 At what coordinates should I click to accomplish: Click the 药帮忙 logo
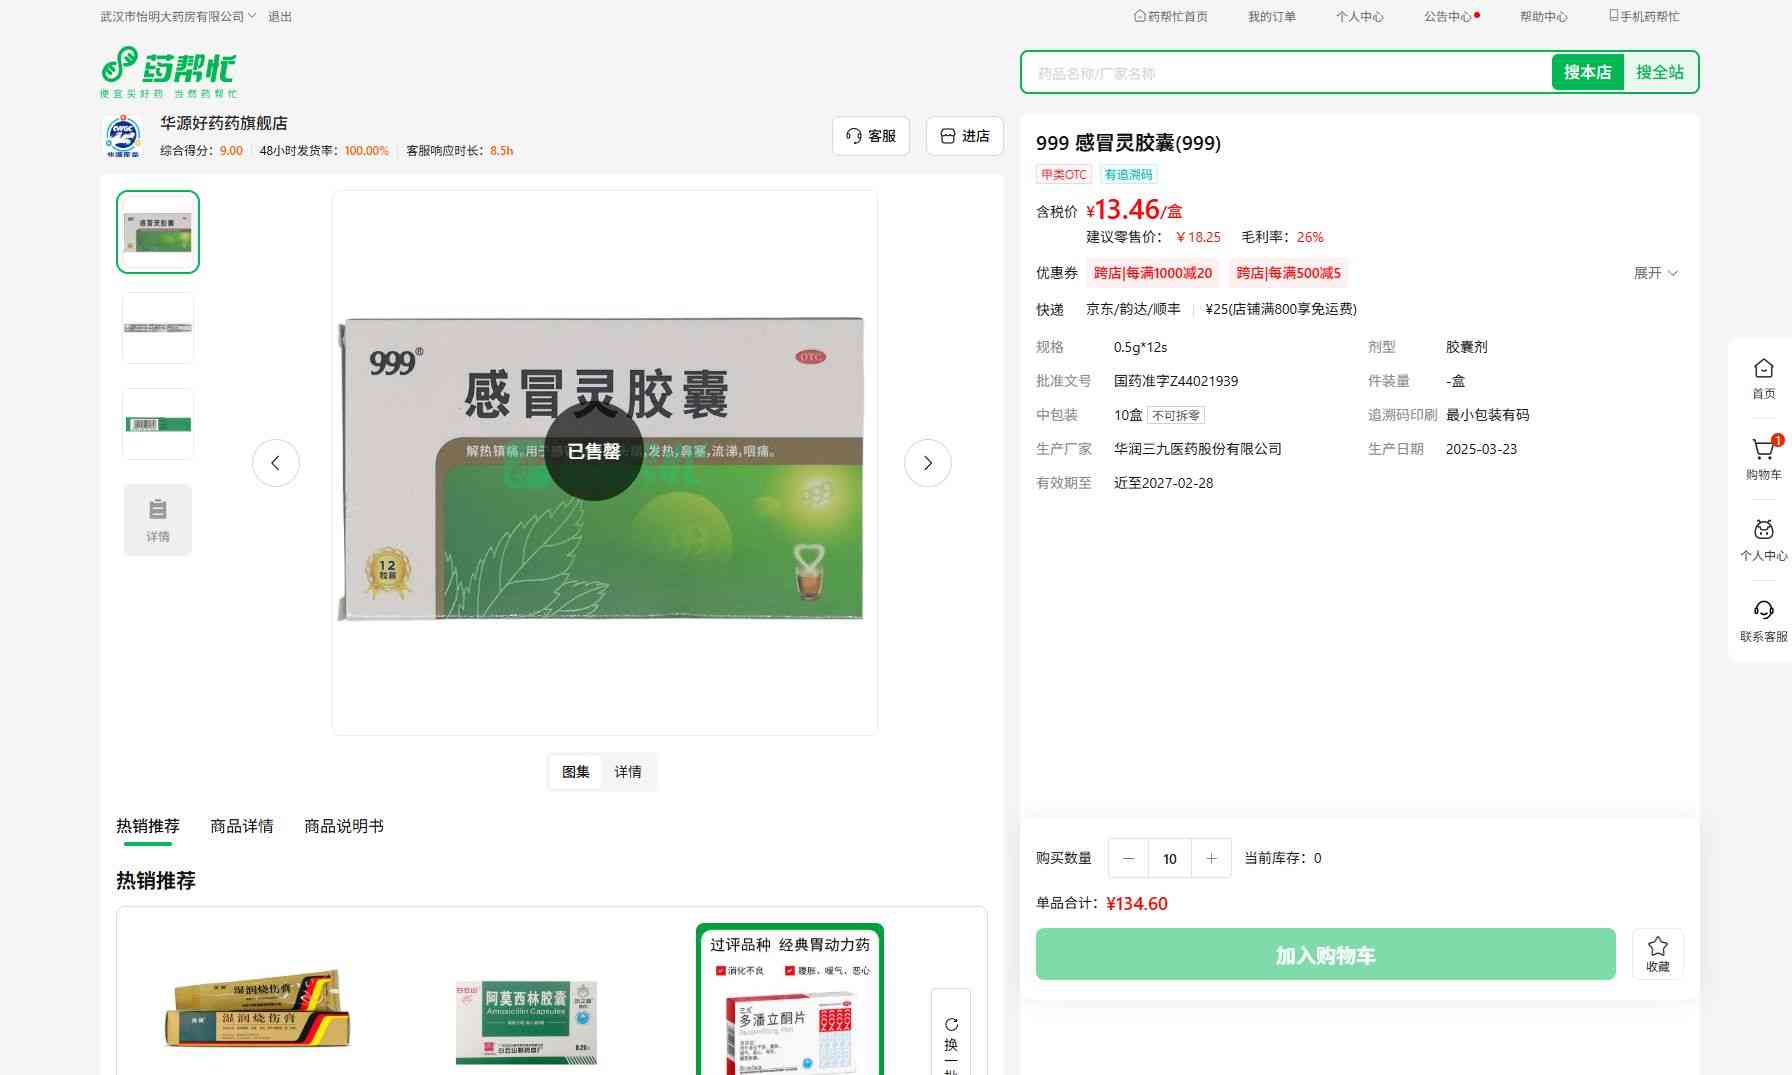pyautogui.click(x=169, y=71)
